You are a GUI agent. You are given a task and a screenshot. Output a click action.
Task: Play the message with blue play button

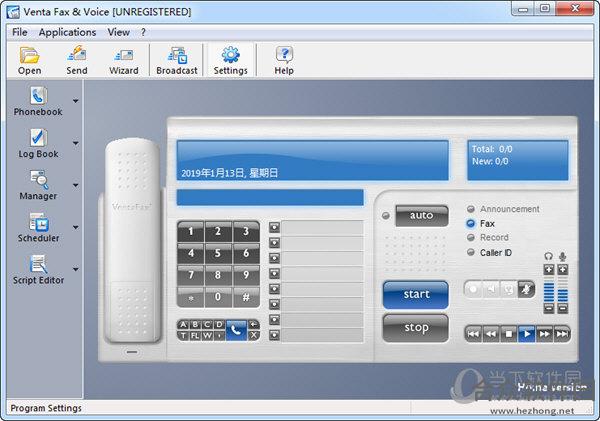527,334
